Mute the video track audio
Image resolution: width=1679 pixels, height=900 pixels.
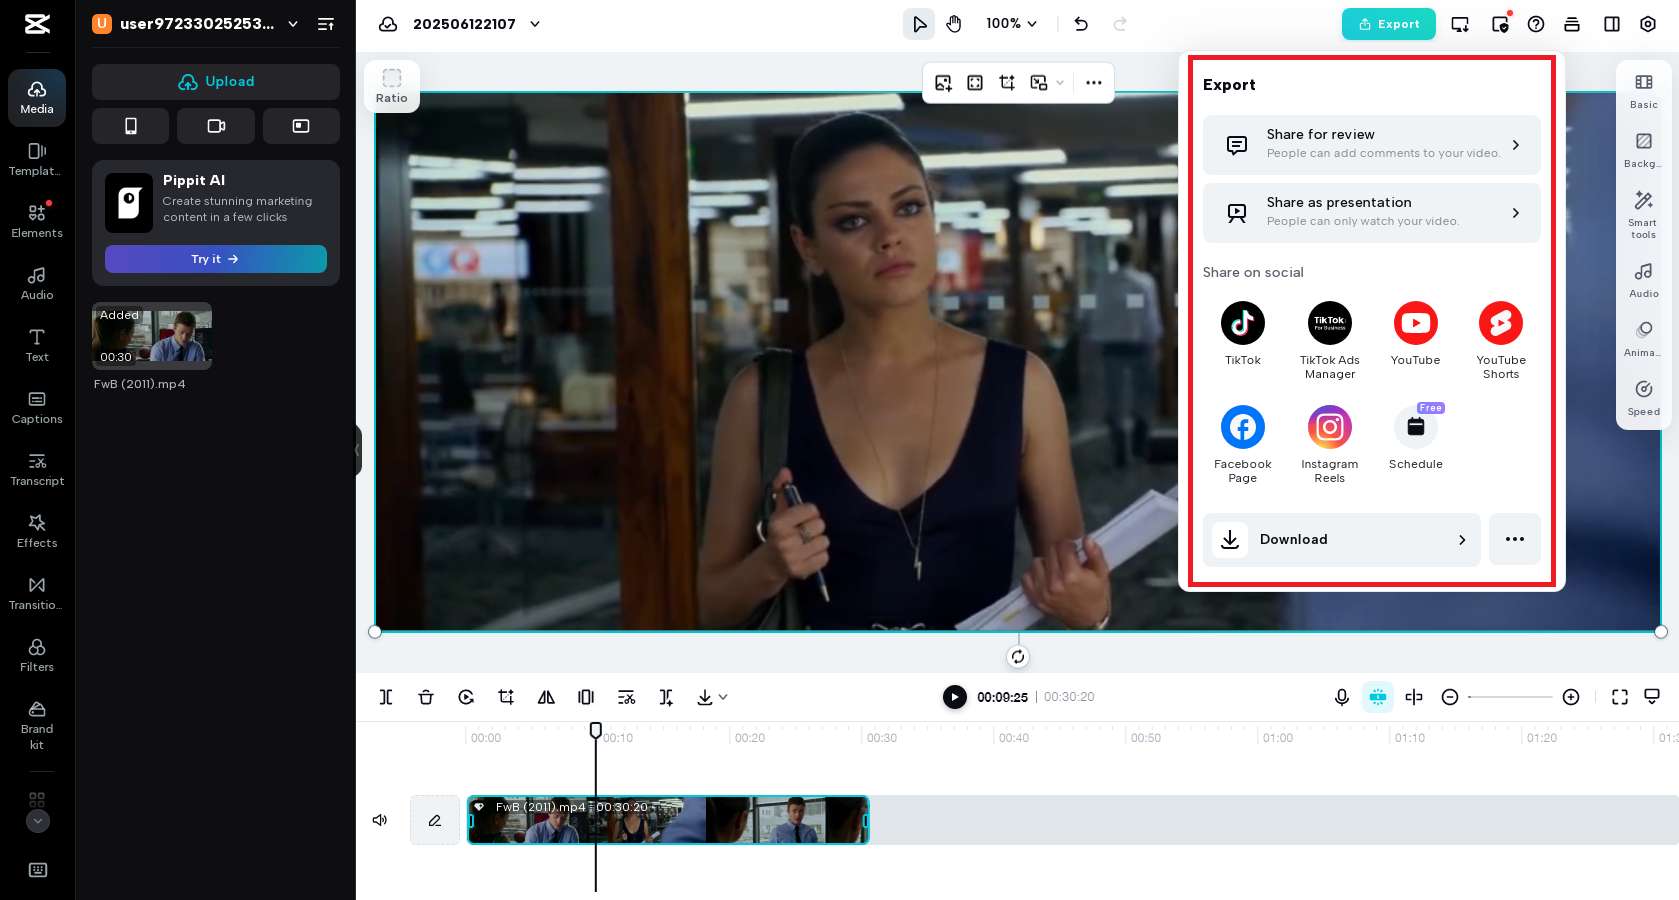(379, 820)
